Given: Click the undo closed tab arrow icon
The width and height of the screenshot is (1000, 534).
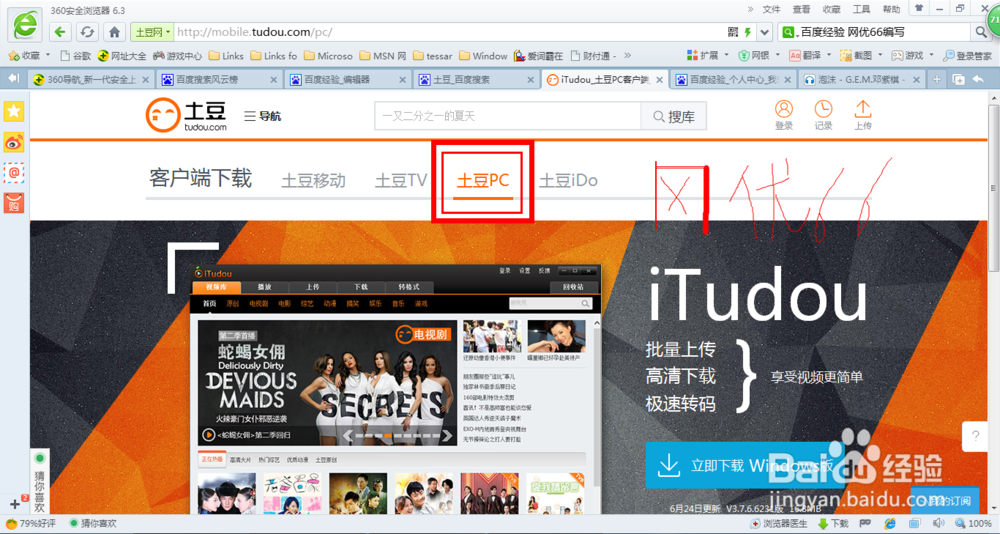Looking at the screenshot, I should pyautogui.click(x=978, y=79).
